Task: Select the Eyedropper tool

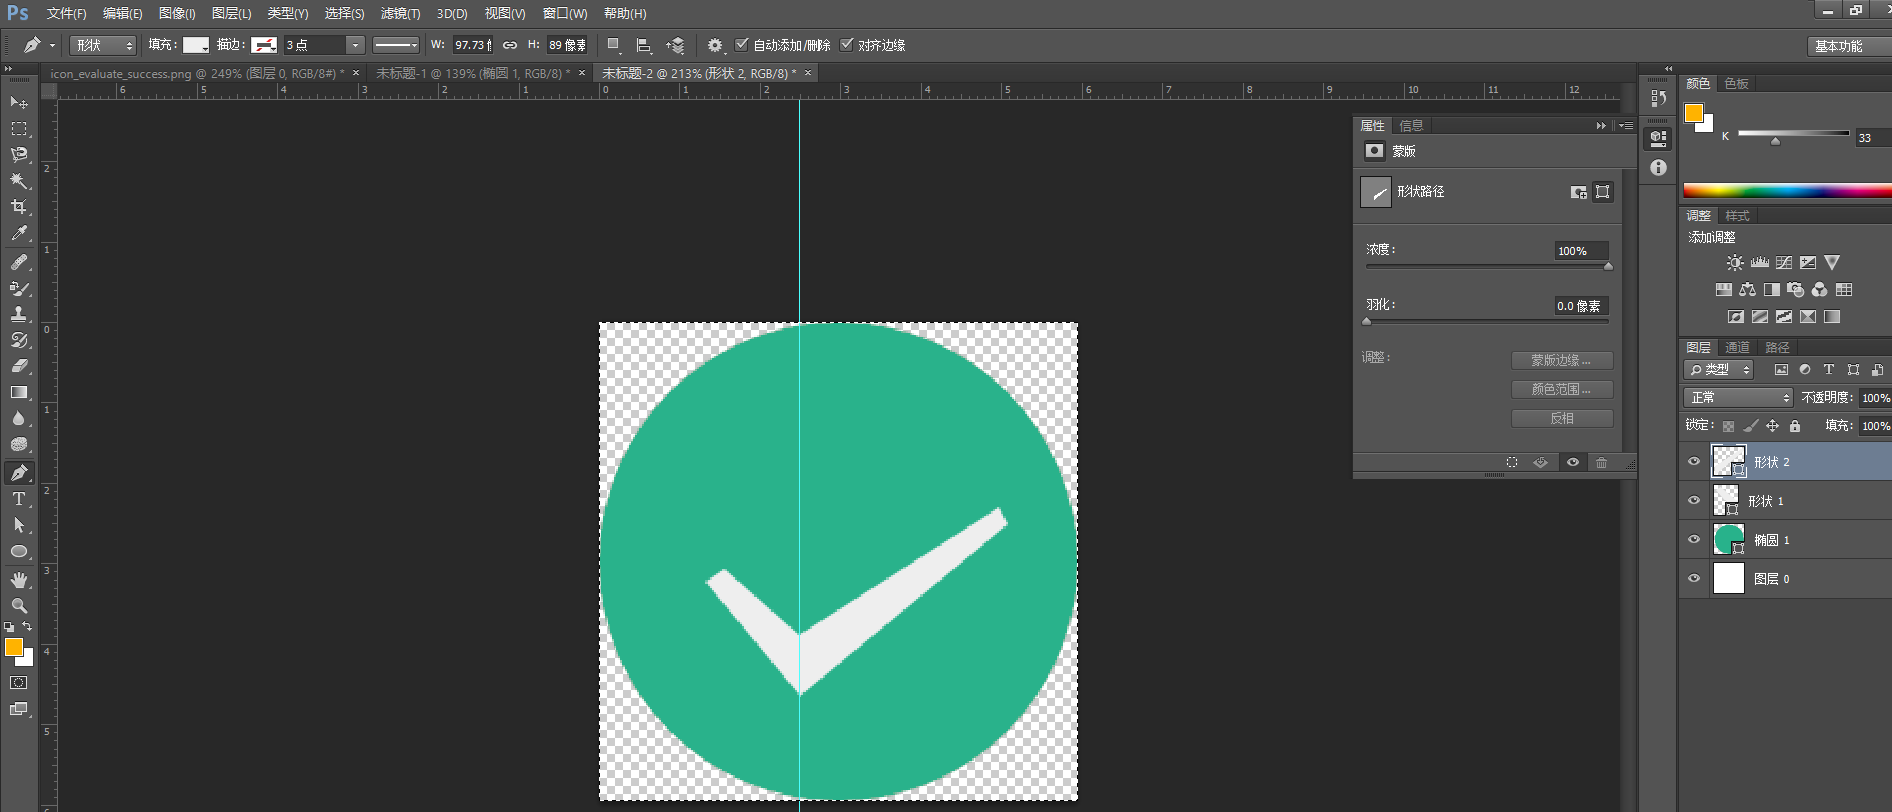Action: click(19, 233)
